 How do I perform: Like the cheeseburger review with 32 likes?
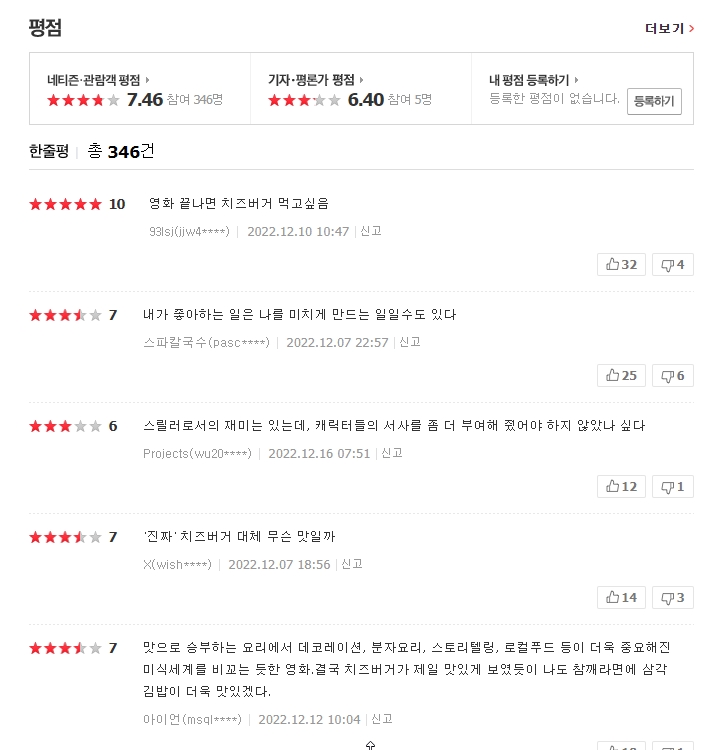(621, 265)
